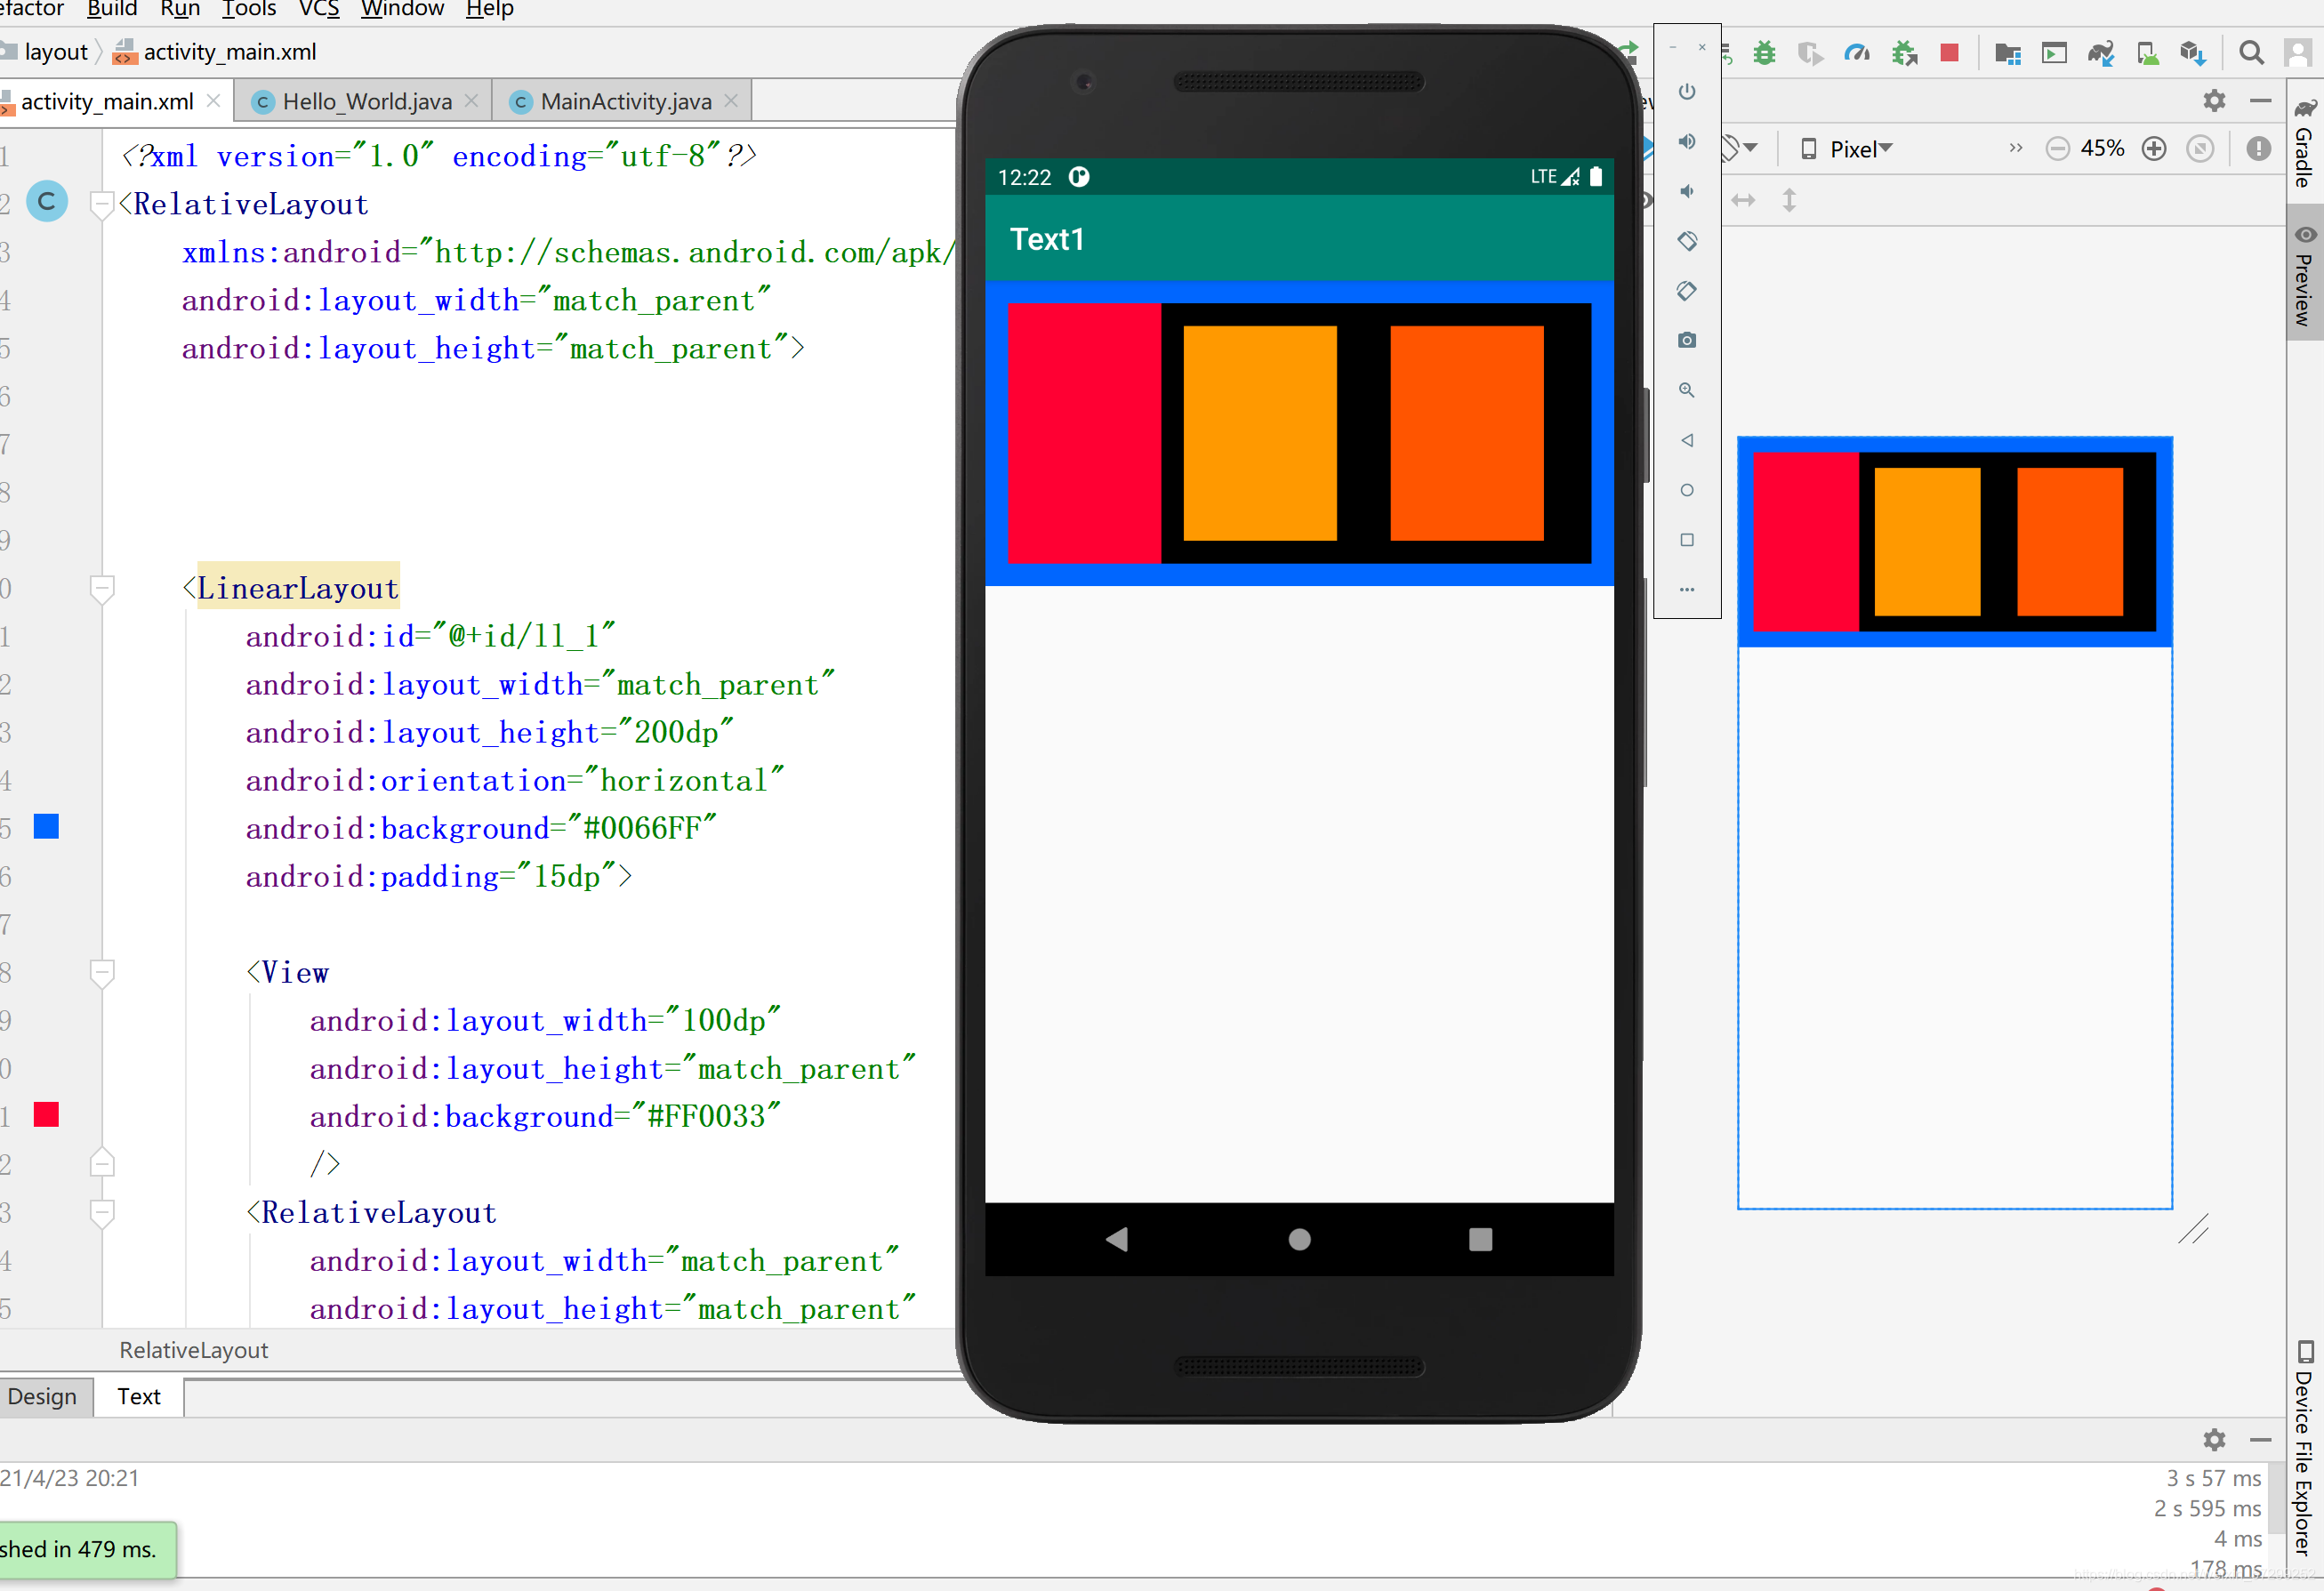Power off the emulator
Screen dimensions: 2324x1591
pyautogui.click(x=1688, y=91)
